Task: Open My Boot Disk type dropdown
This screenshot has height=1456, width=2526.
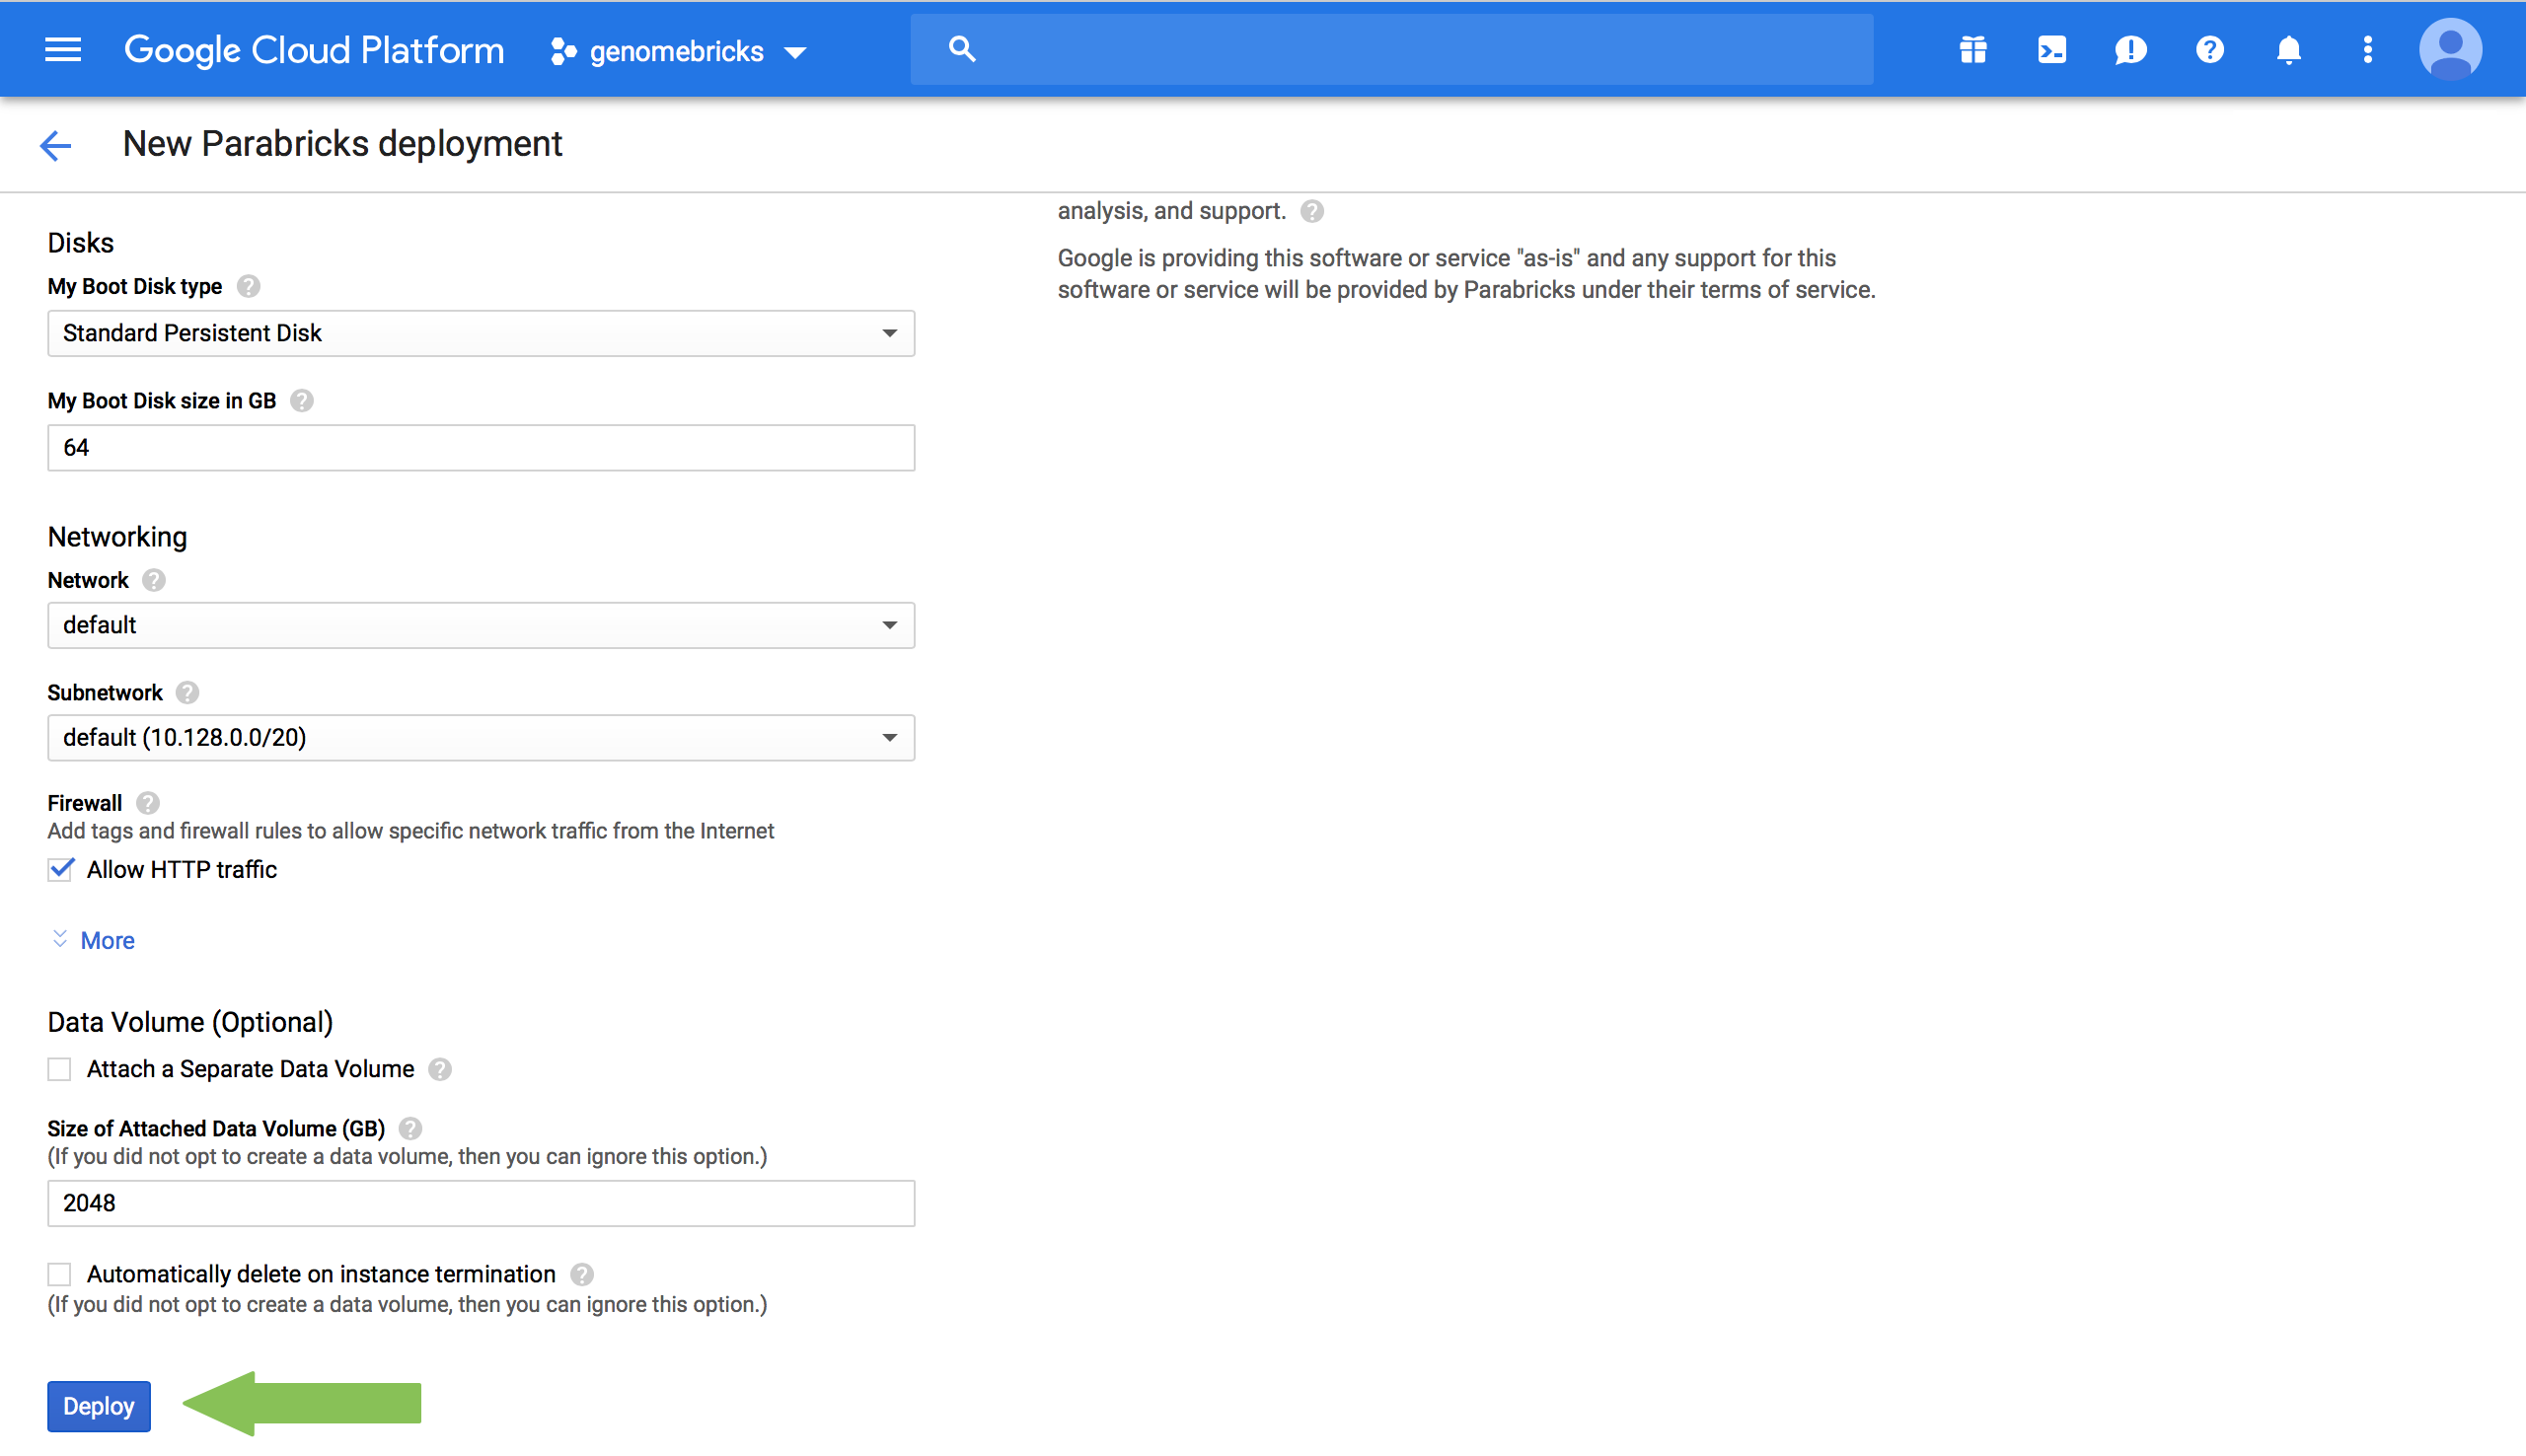Action: click(x=480, y=333)
